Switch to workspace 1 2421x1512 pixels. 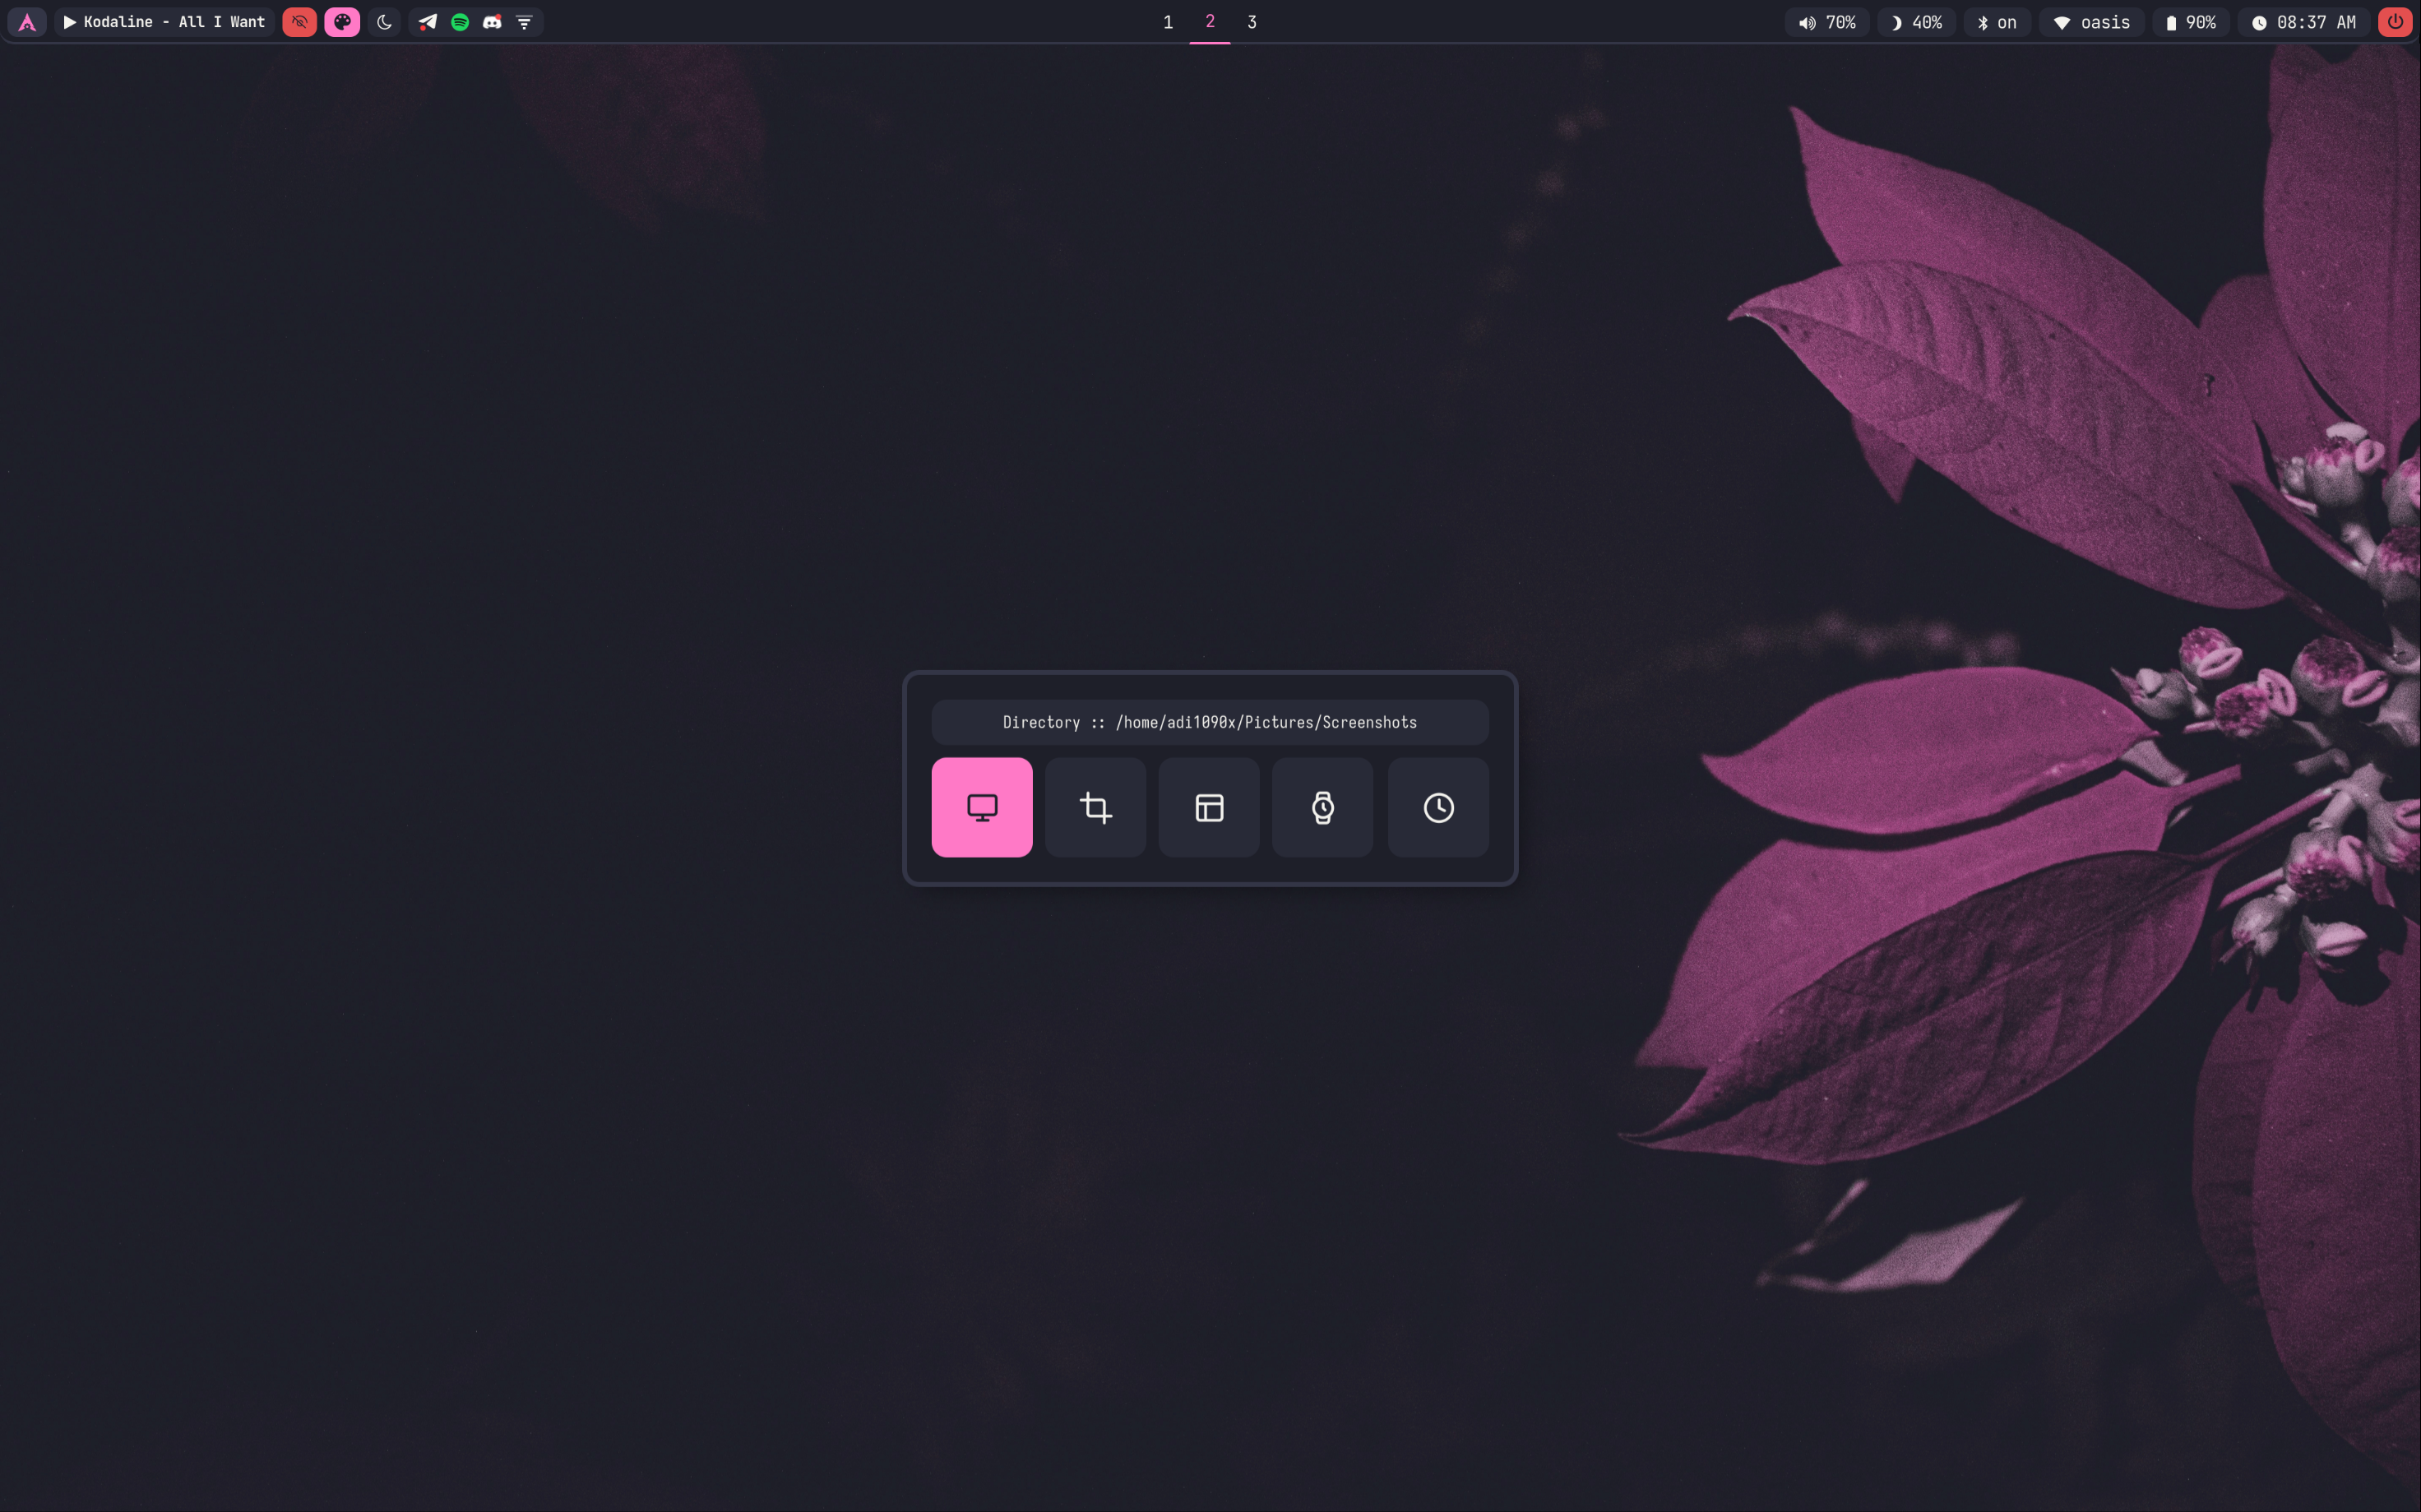(x=1167, y=22)
